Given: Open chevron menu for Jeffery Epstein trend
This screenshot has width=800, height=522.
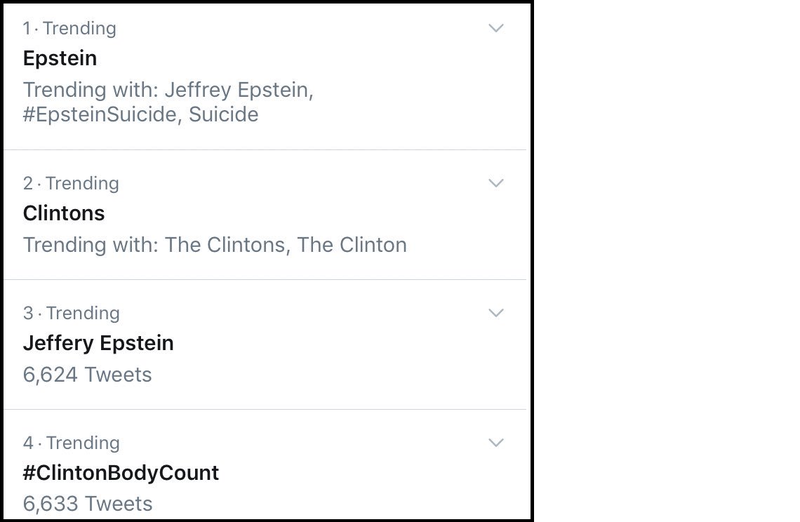Looking at the screenshot, I should click(495, 313).
